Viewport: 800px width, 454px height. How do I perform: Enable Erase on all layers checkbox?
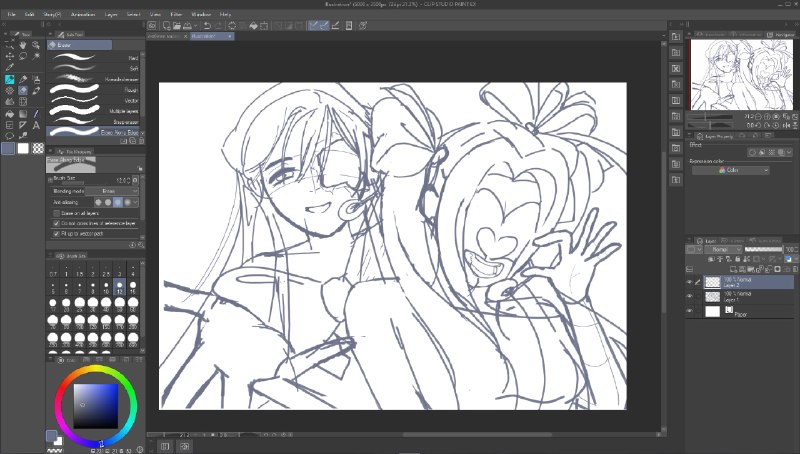[57, 213]
